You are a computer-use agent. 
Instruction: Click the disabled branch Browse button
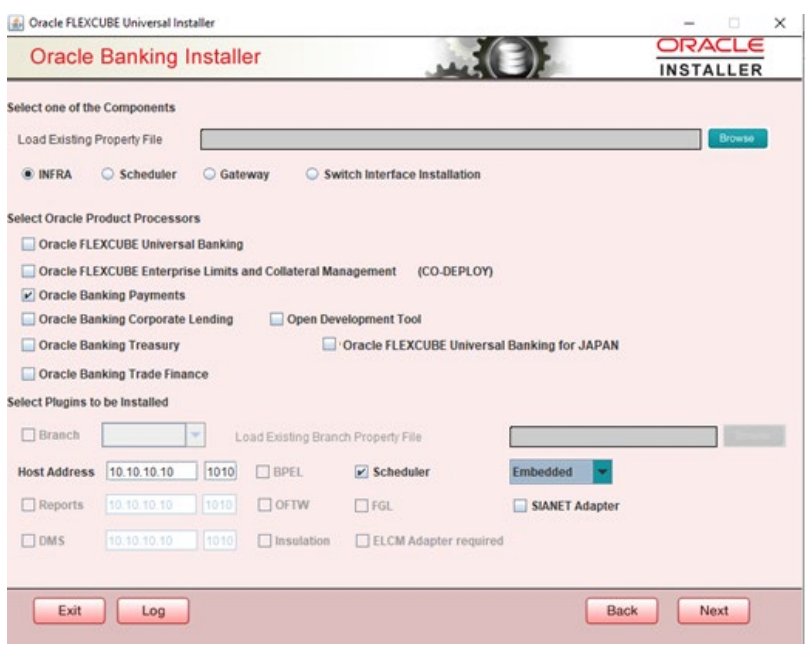pos(754,436)
